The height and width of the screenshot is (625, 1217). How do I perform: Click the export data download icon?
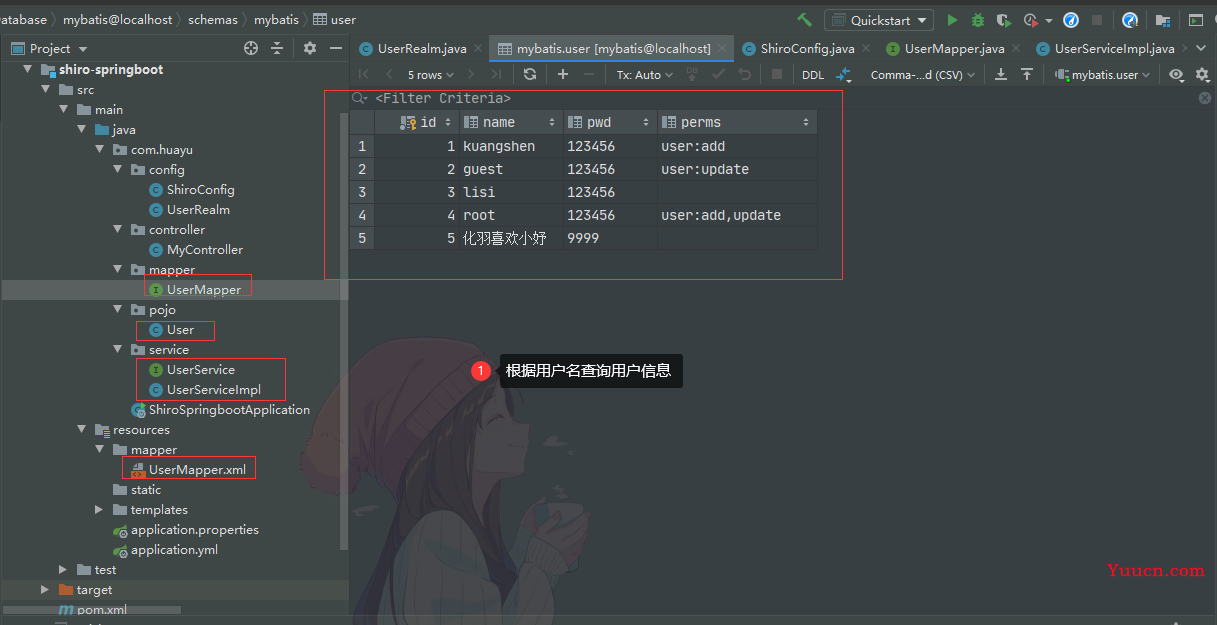click(x=1001, y=75)
